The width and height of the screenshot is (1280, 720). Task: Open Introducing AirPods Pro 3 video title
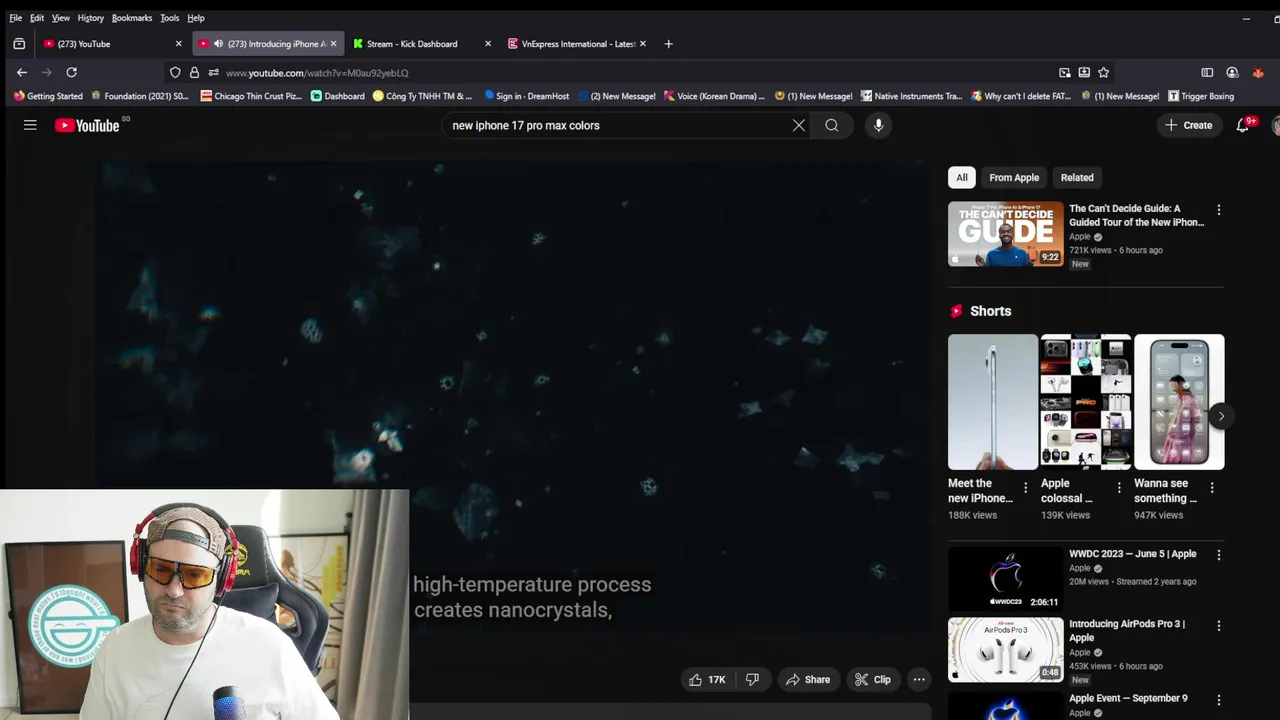point(1127,630)
